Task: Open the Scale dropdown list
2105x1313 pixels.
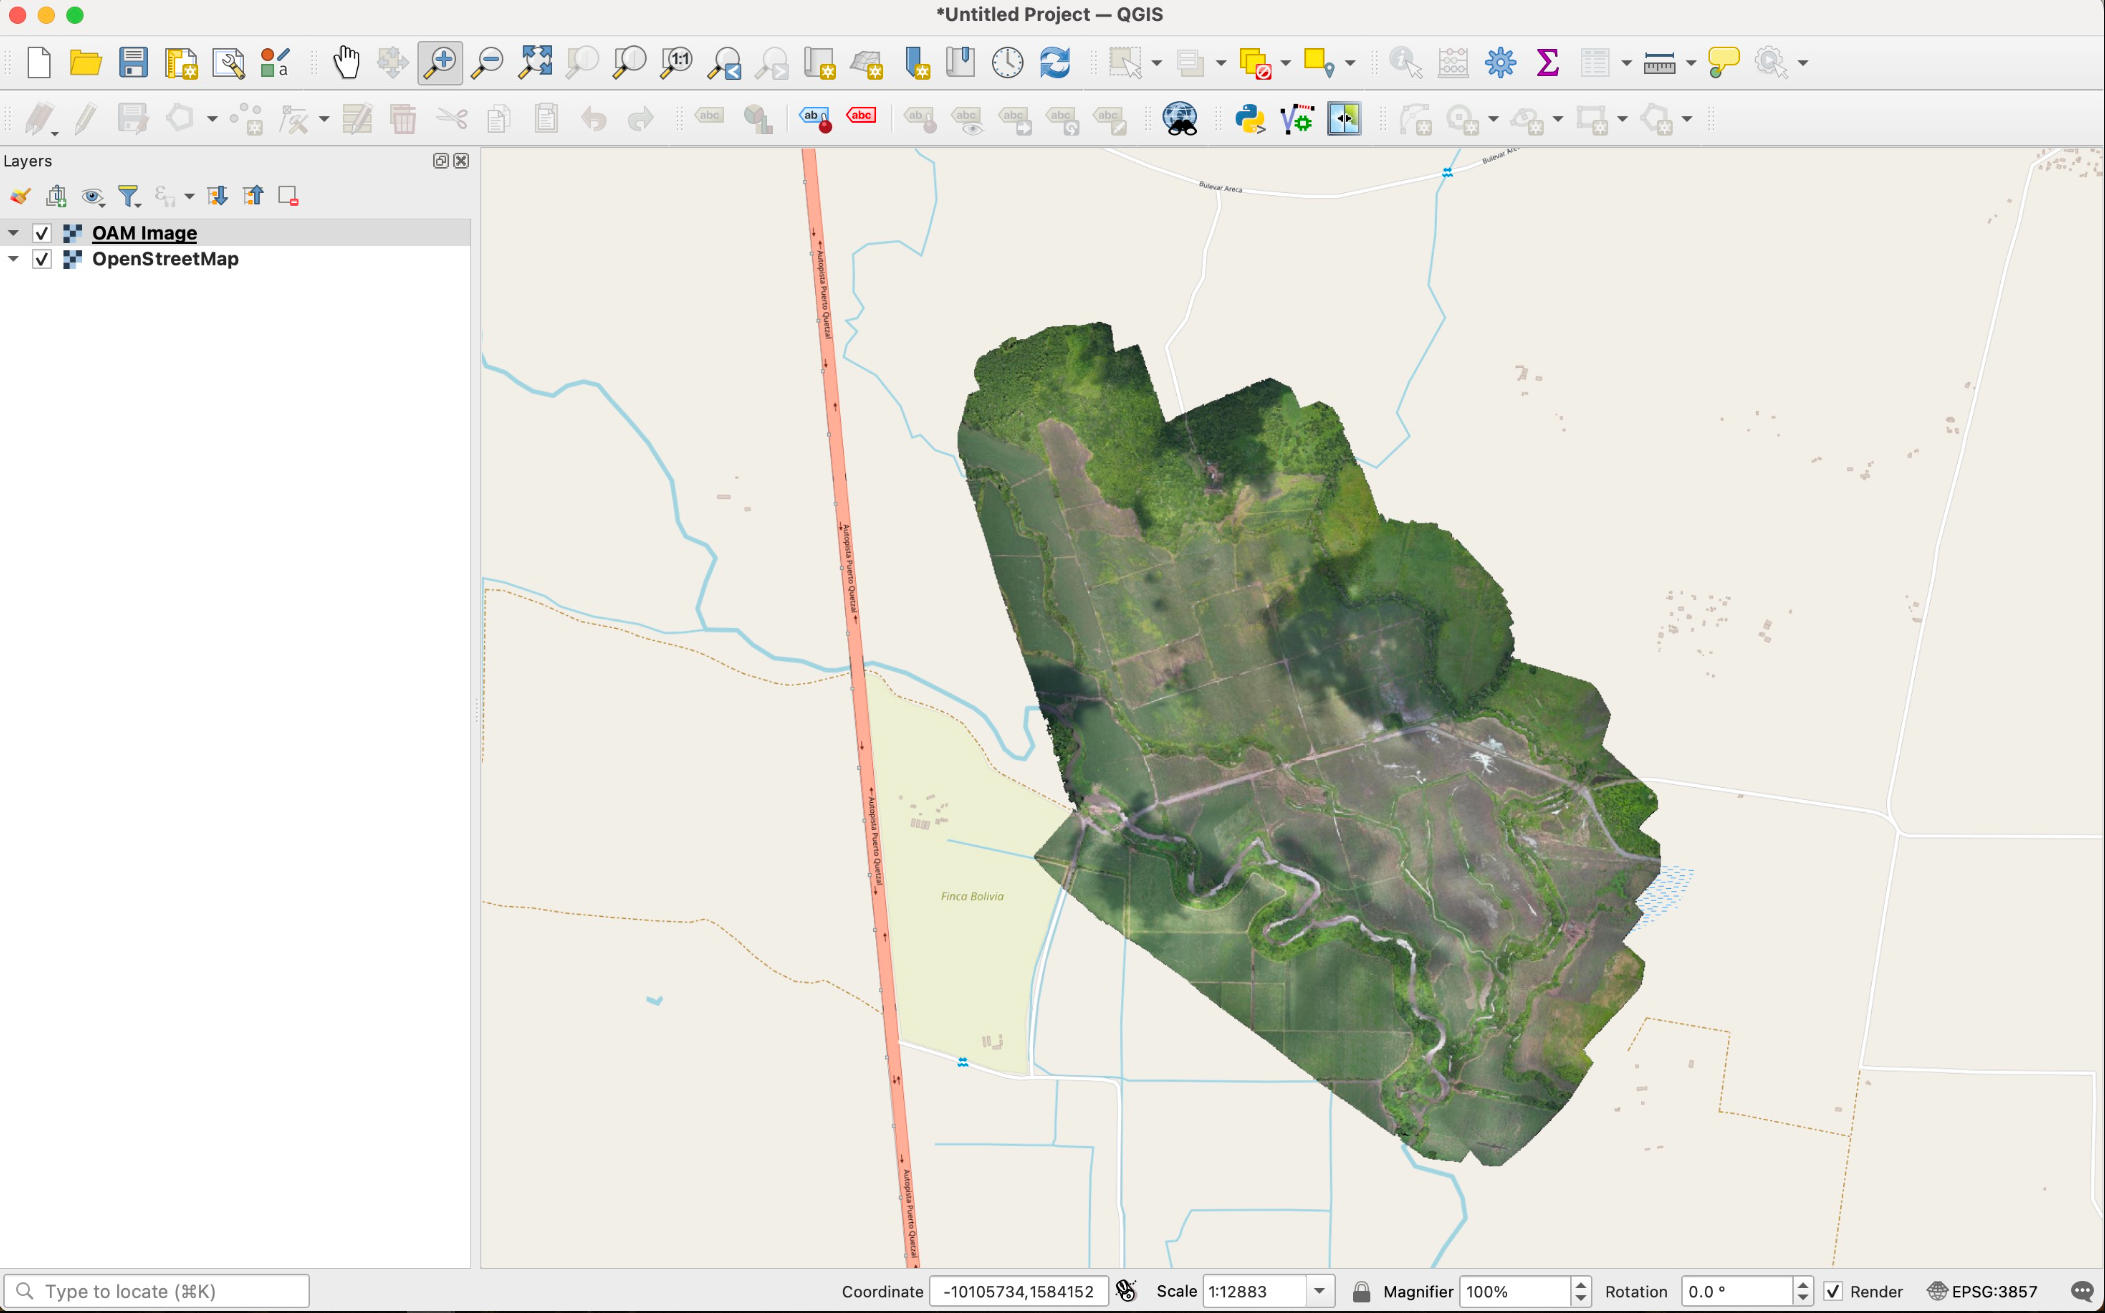Action: click(1319, 1291)
